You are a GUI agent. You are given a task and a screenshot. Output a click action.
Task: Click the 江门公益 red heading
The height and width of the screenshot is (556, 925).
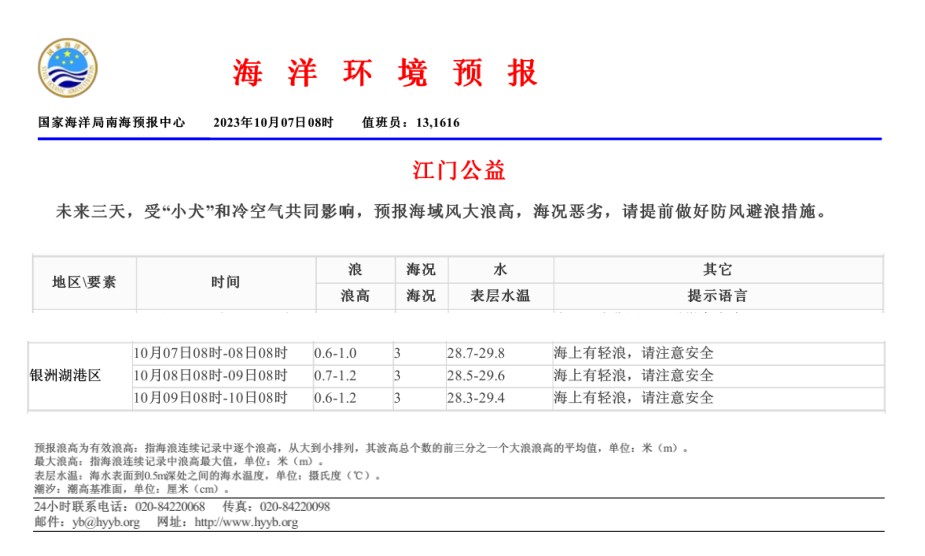(x=461, y=170)
